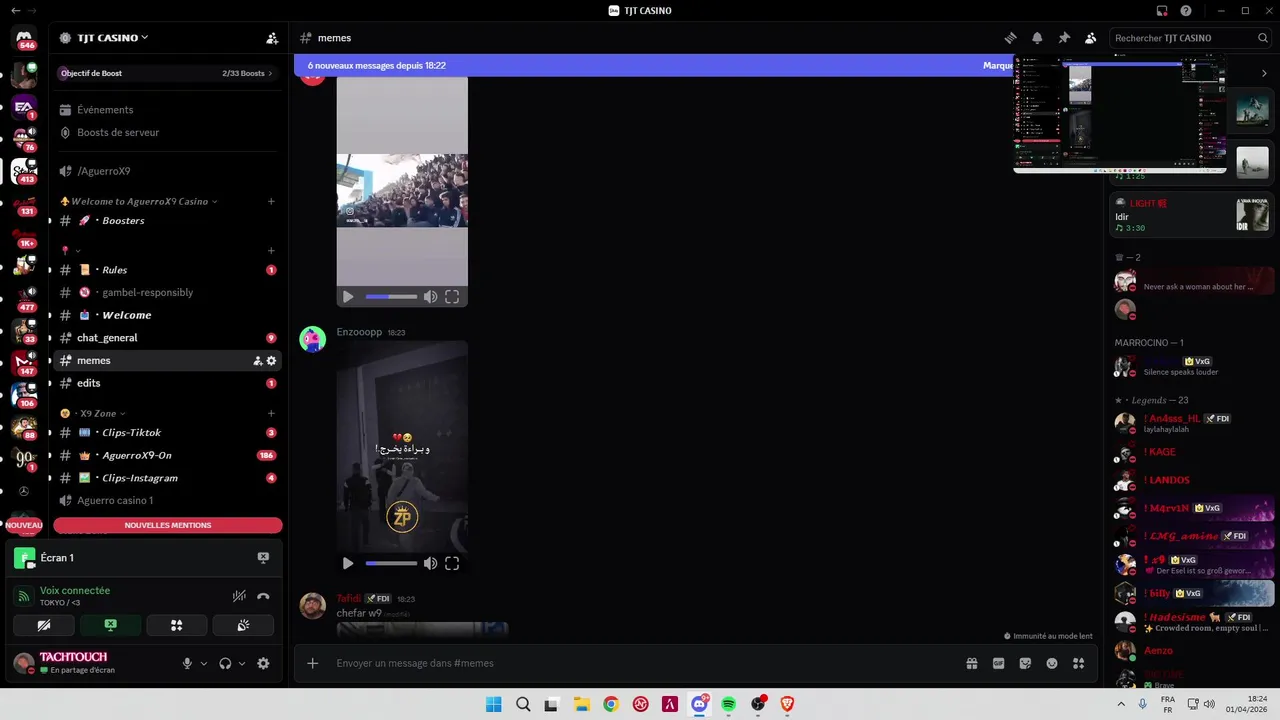Click the NOUVELLES MENTIONS button
The image size is (1280, 720).
168,525
